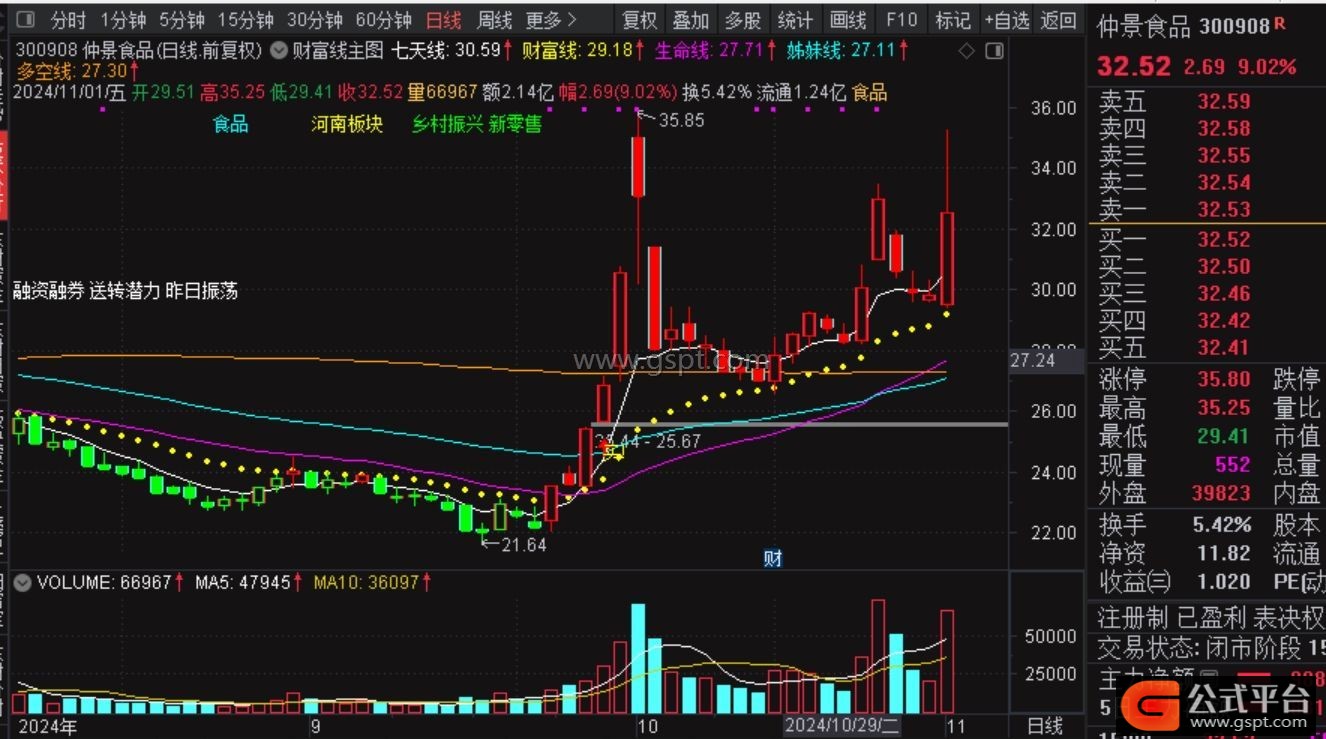Click the 河南板块 sector tag

347,125
